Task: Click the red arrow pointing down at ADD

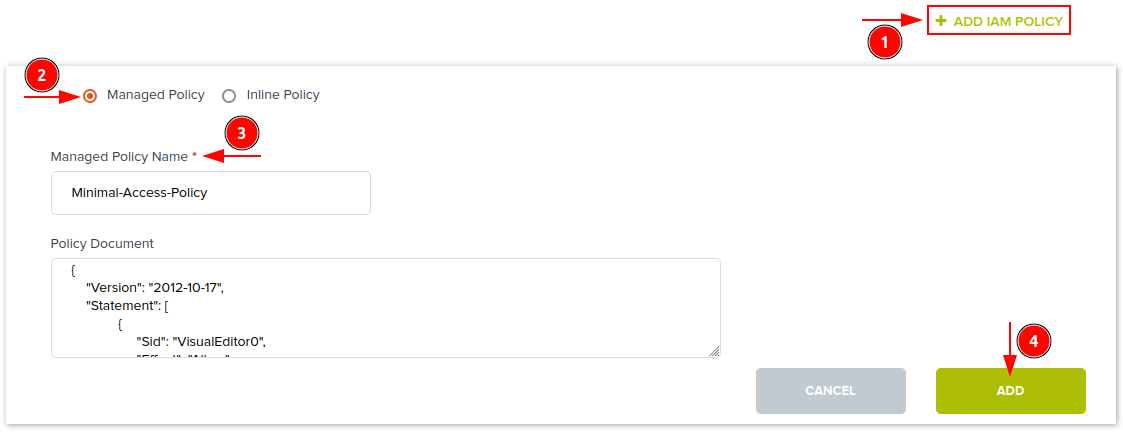Action: pos(1010,346)
